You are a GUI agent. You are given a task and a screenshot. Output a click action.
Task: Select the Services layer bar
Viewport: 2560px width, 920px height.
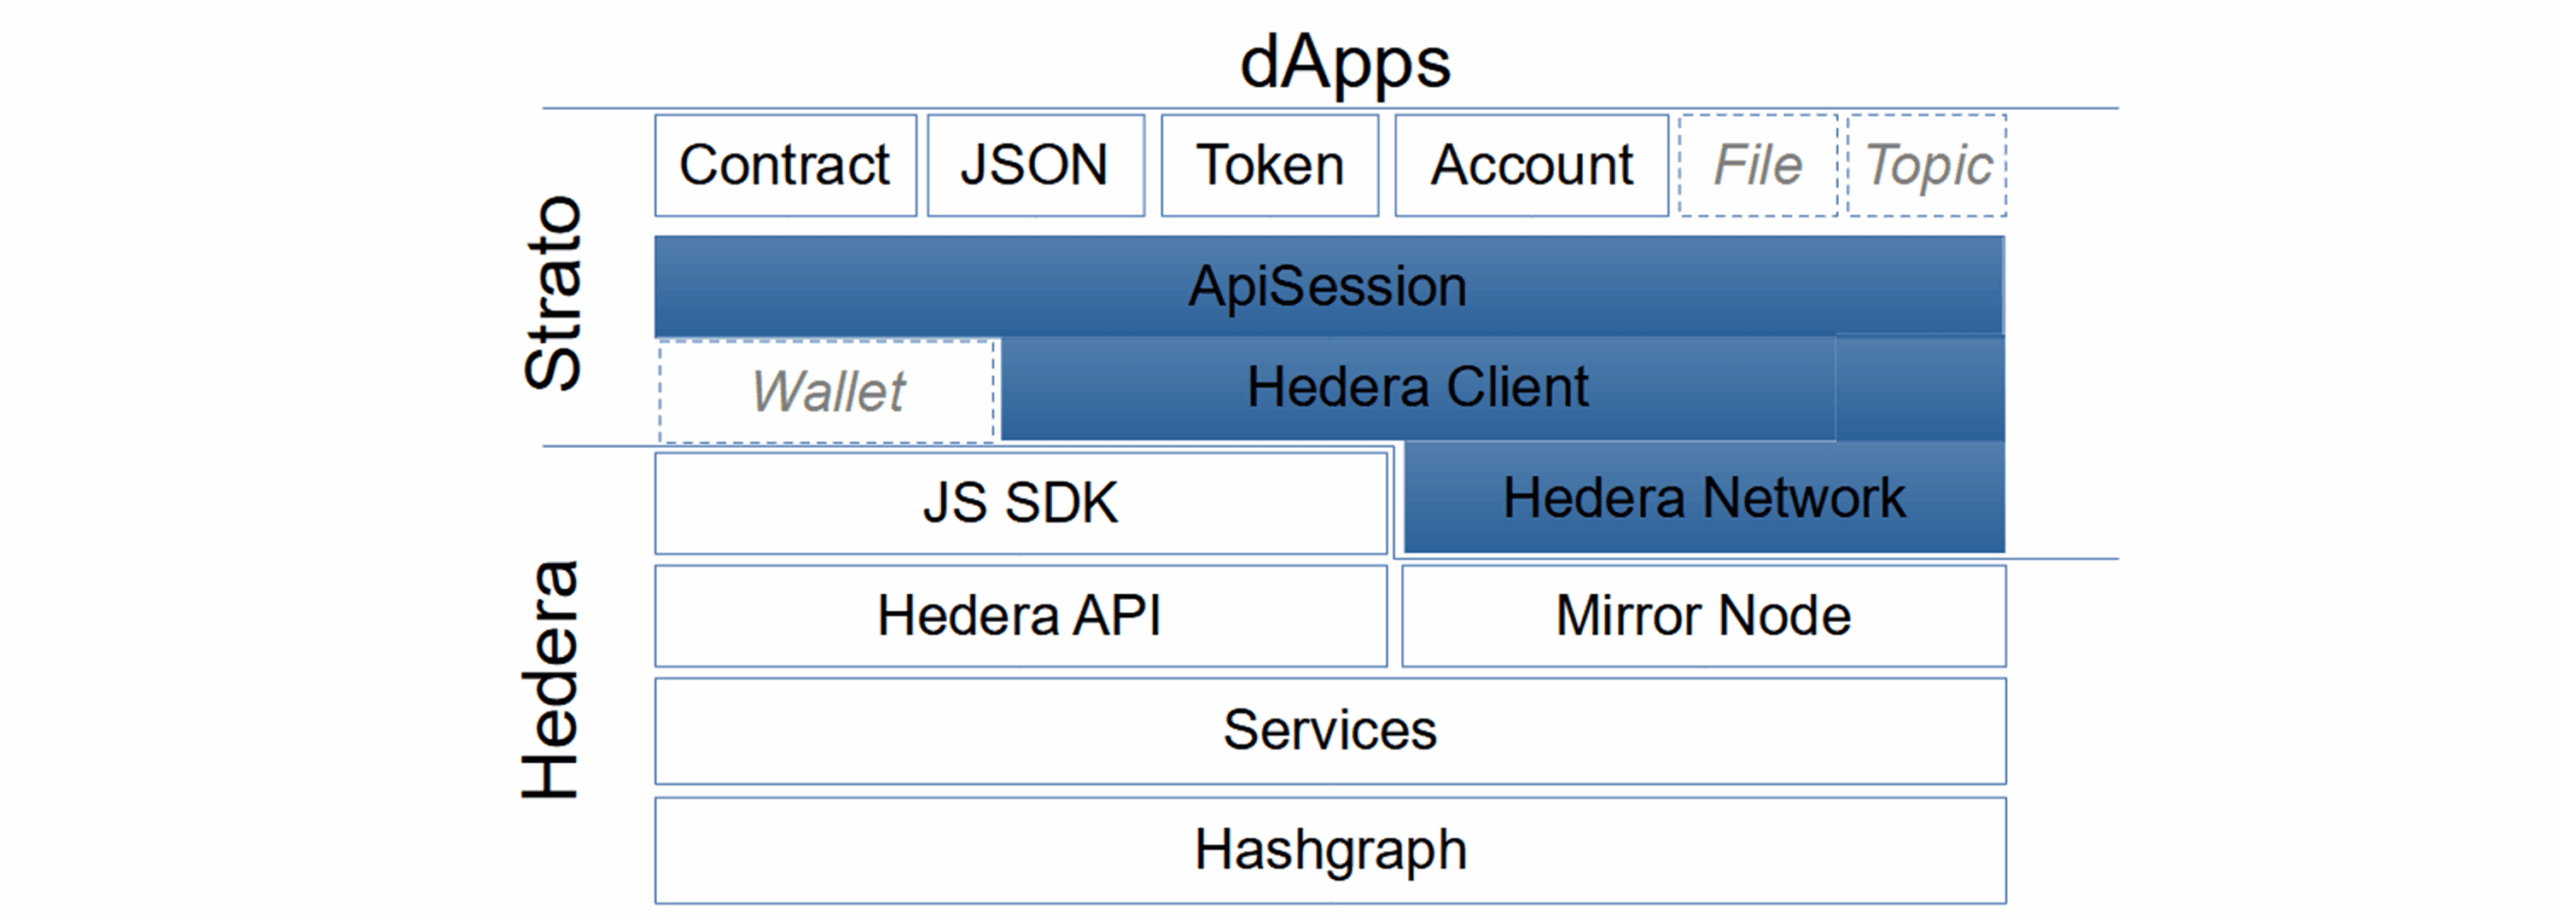point(1329,731)
